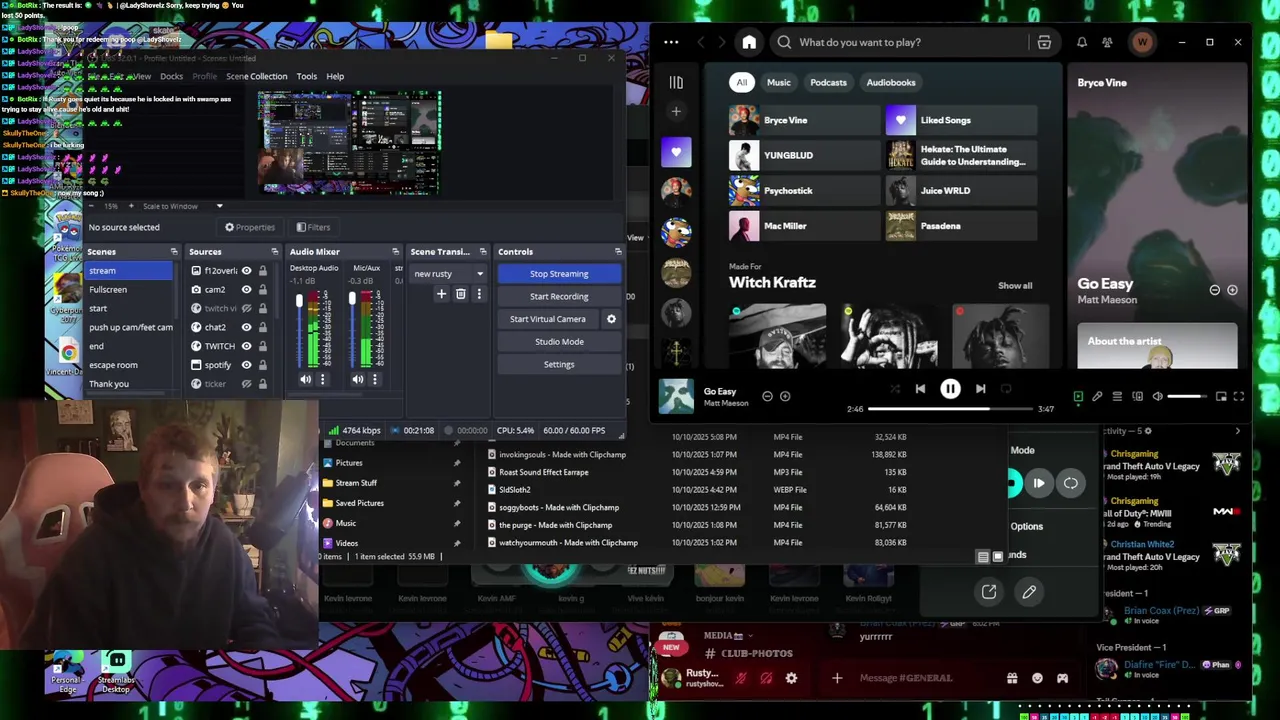Adjust Spotify volume slider
Screen dimensions: 1280x720
click(1187, 397)
